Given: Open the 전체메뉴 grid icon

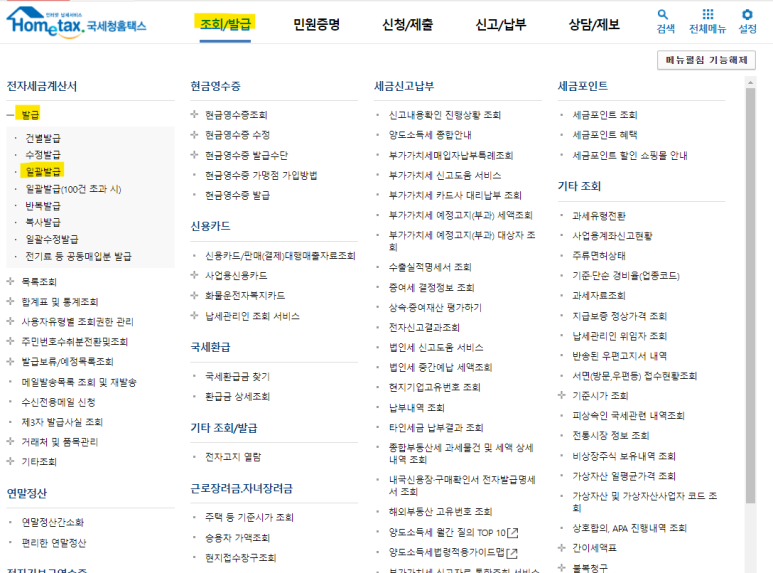Looking at the screenshot, I should 708,14.
